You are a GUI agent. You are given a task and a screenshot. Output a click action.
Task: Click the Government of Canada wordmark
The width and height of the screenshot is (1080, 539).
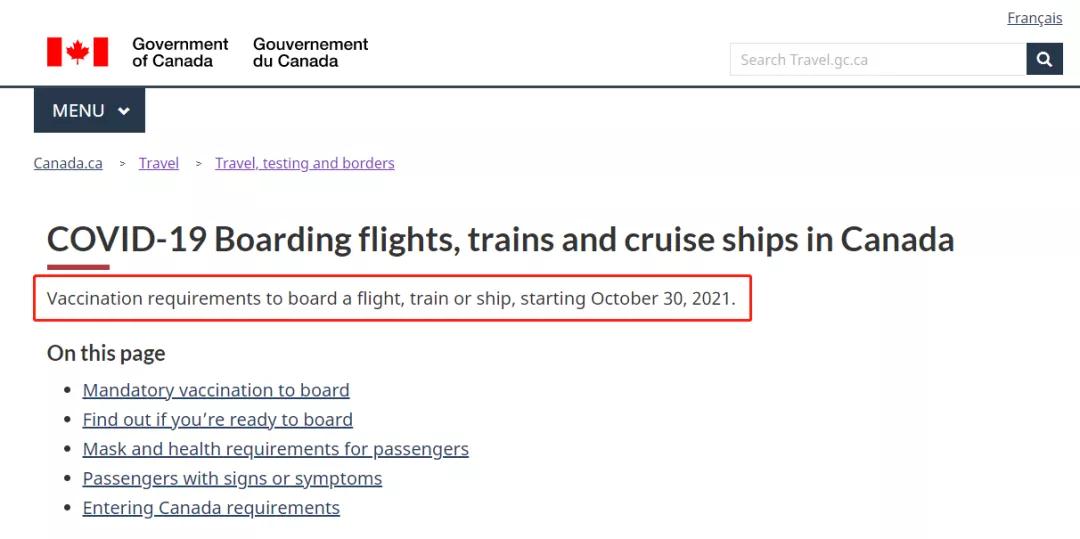click(180, 52)
